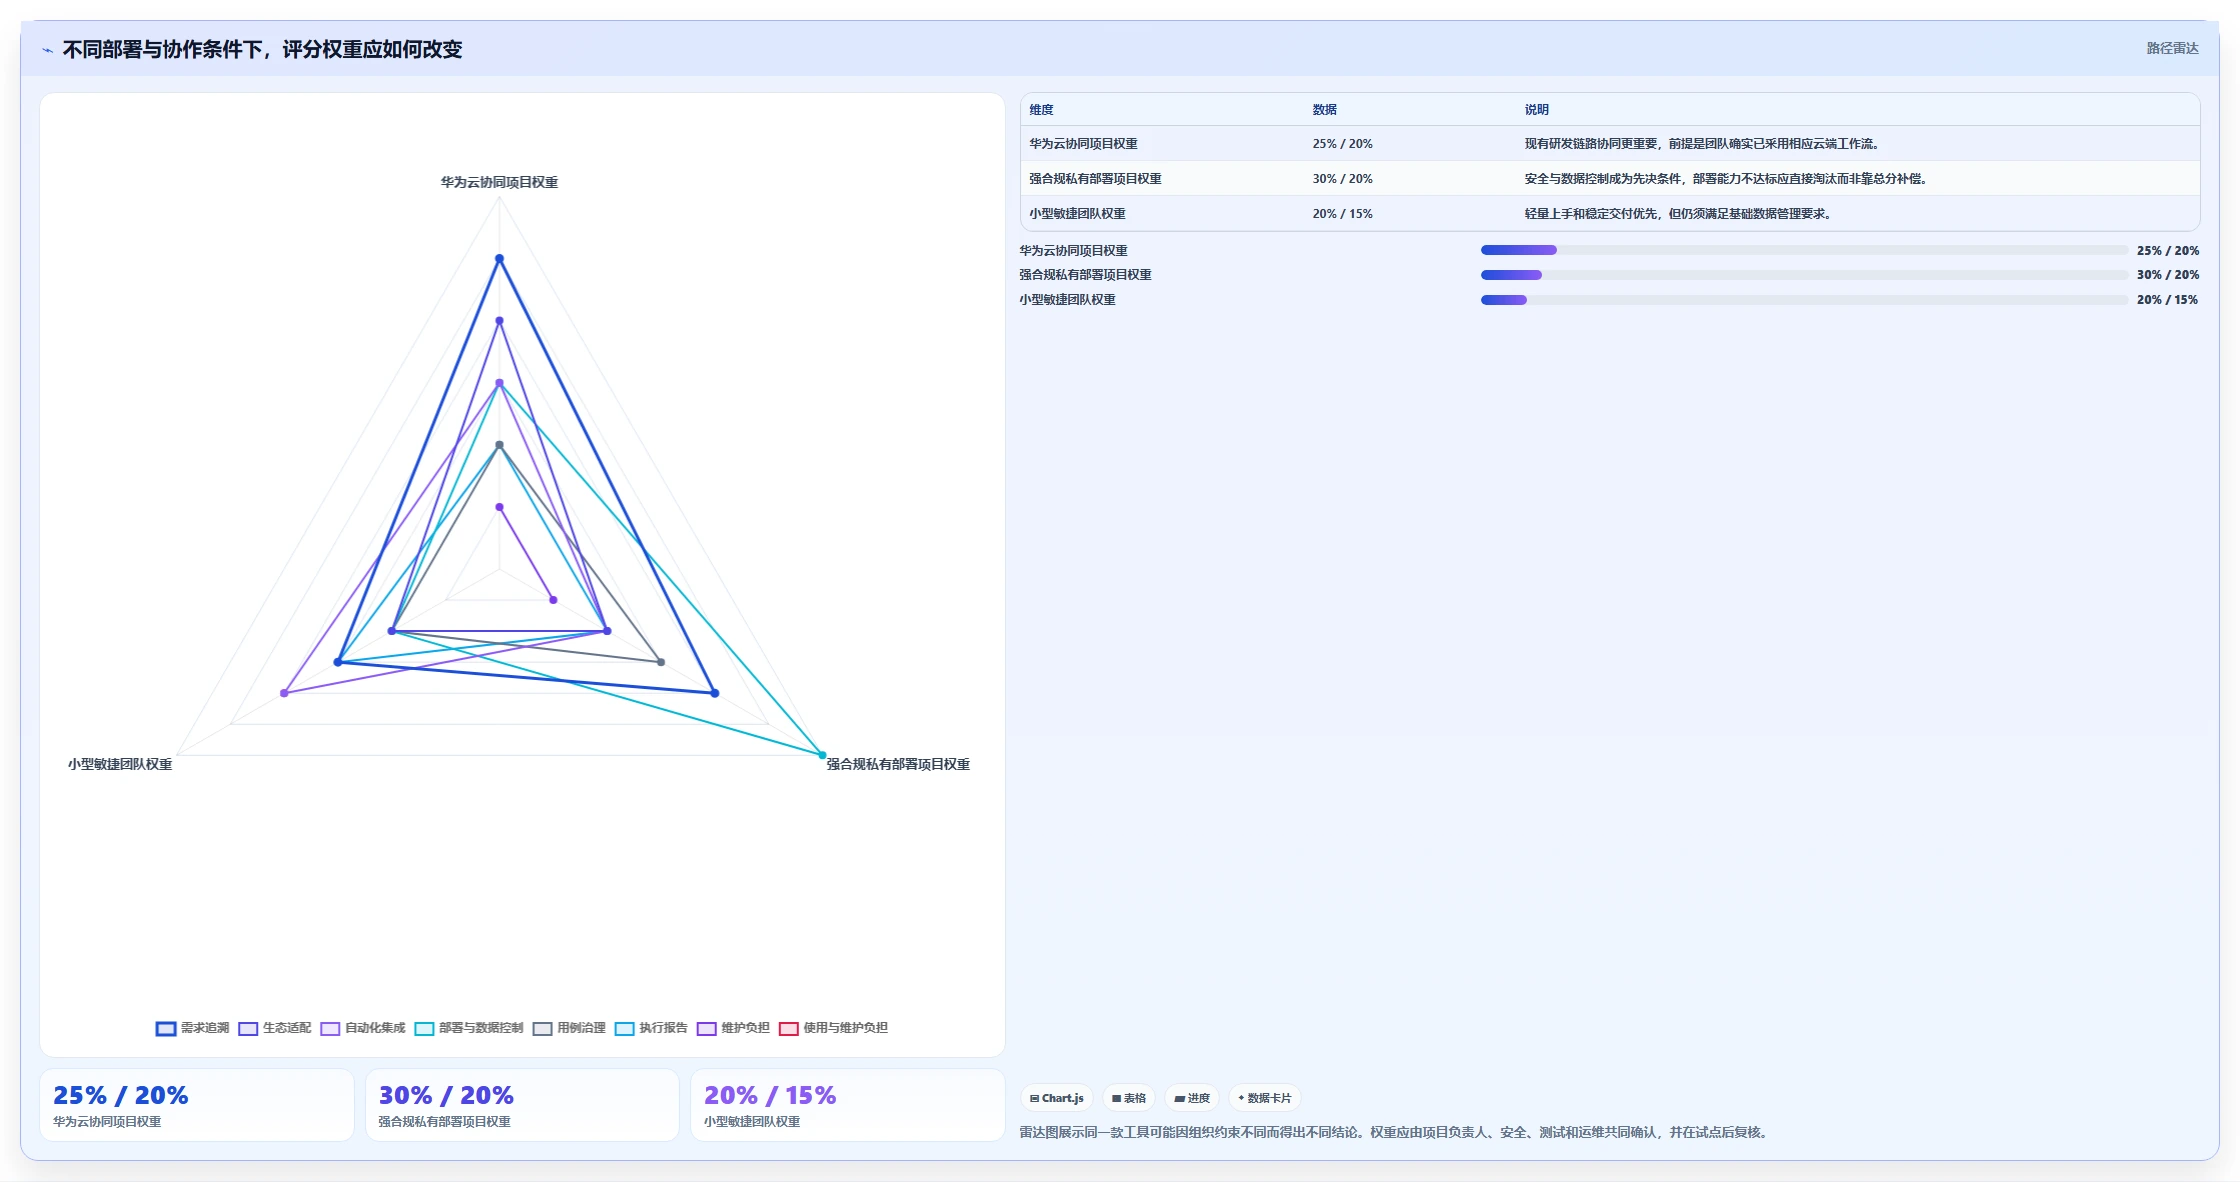Click the footer note starting with 雷达图展示同一款工具
This screenshot has width=2240, height=1182.
tap(1396, 1132)
